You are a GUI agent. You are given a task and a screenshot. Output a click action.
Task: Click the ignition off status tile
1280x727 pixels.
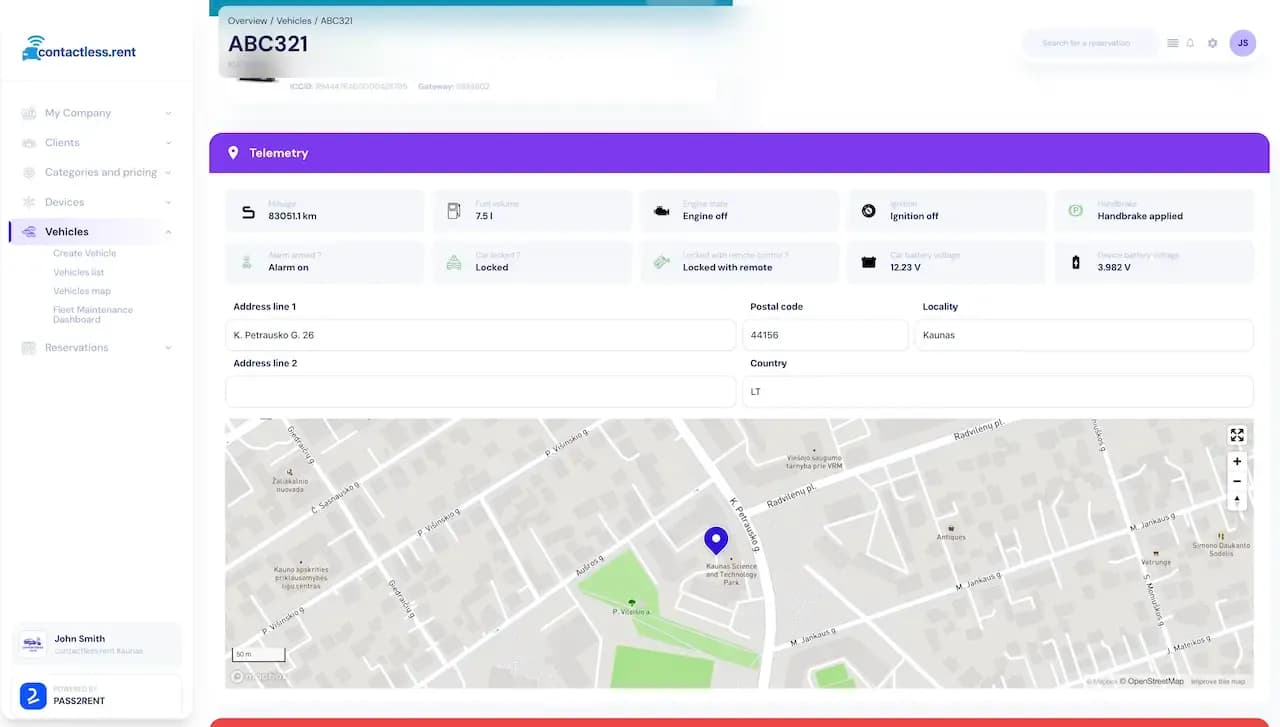946,210
